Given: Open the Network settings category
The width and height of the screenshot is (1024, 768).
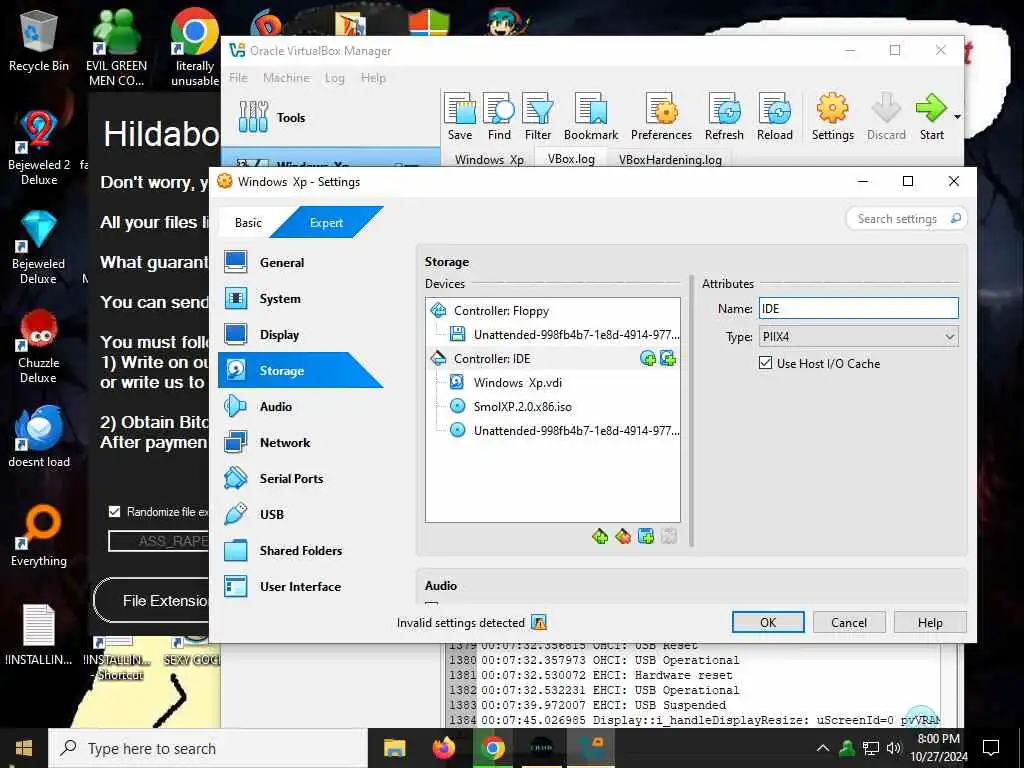Looking at the screenshot, I should (300, 442).
